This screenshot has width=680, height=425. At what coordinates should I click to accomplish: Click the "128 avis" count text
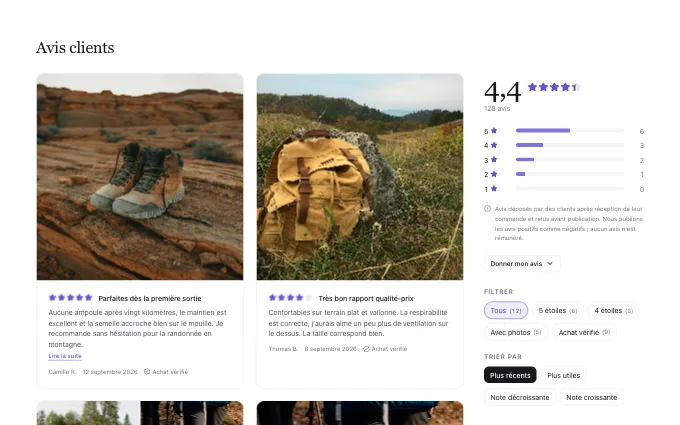497,108
